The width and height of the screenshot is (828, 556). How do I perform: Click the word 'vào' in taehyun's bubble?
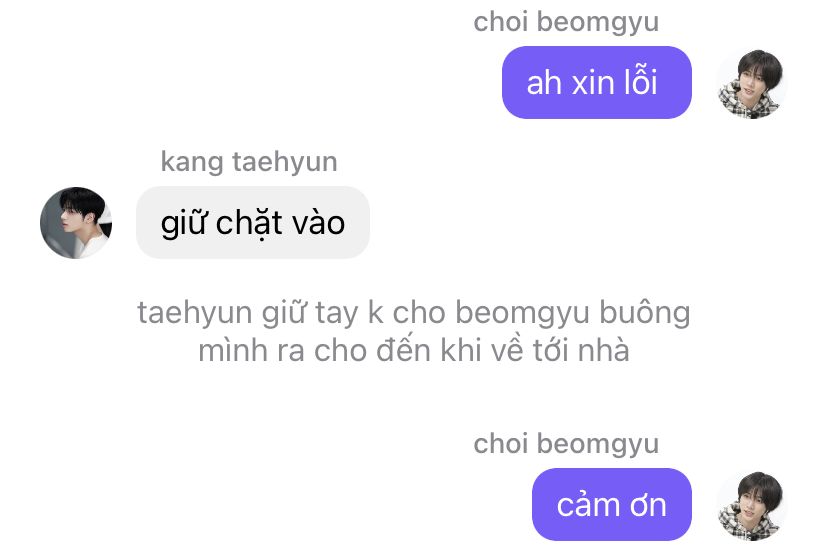tap(318, 223)
